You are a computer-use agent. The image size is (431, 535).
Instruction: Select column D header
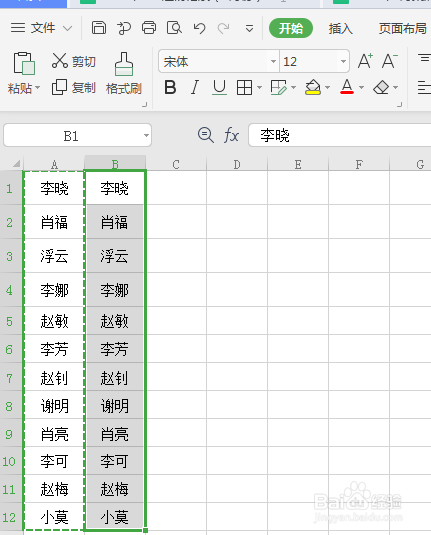(237, 164)
